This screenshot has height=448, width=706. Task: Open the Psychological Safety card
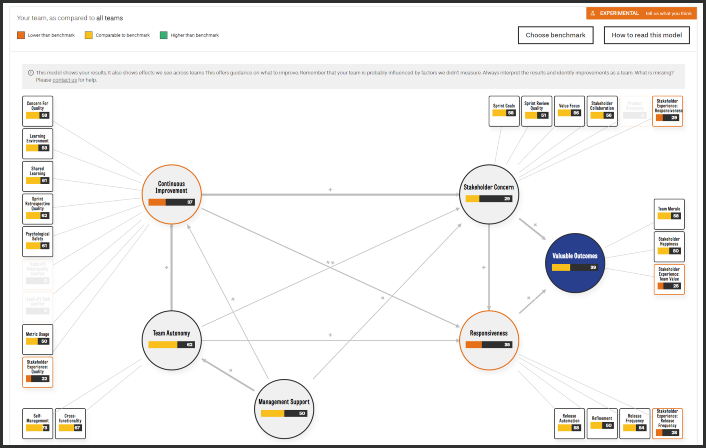37,242
